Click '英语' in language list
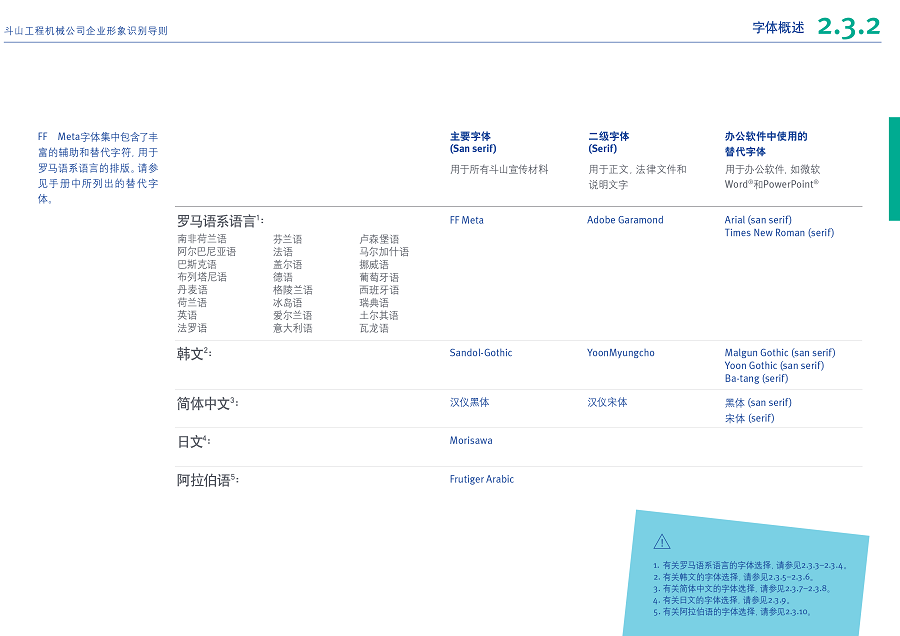 (x=187, y=315)
